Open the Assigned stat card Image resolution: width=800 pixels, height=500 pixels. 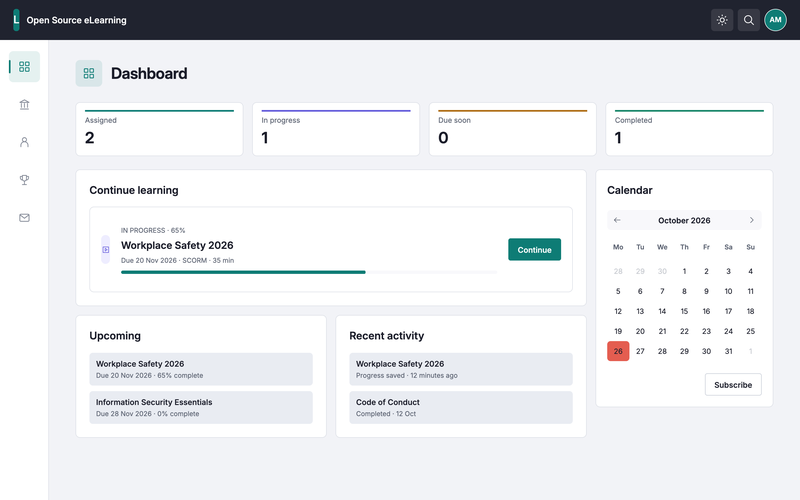159,129
